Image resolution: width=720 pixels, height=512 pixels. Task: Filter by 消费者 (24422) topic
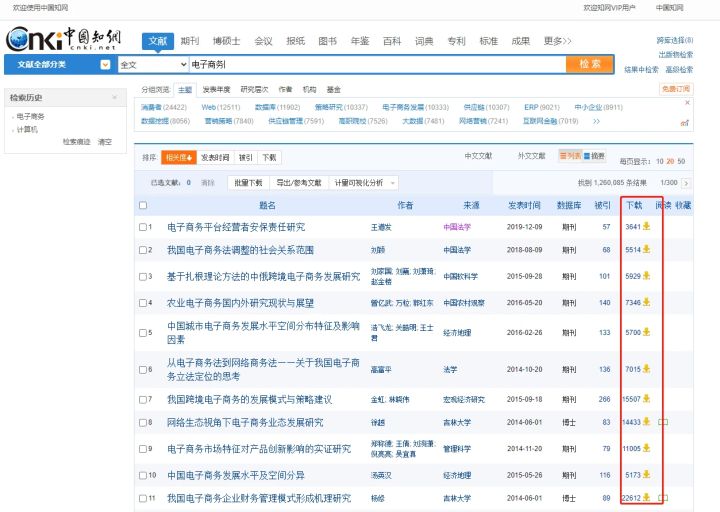click(x=164, y=107)
